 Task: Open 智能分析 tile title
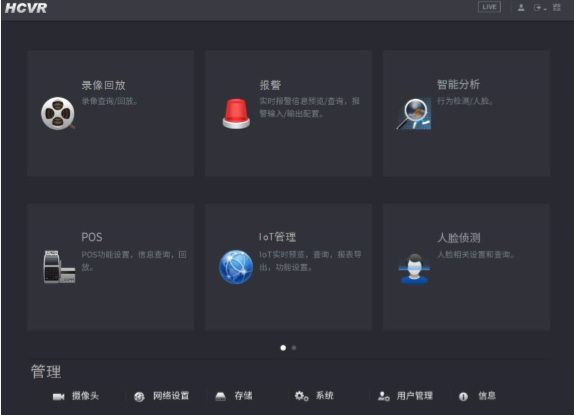459,84
